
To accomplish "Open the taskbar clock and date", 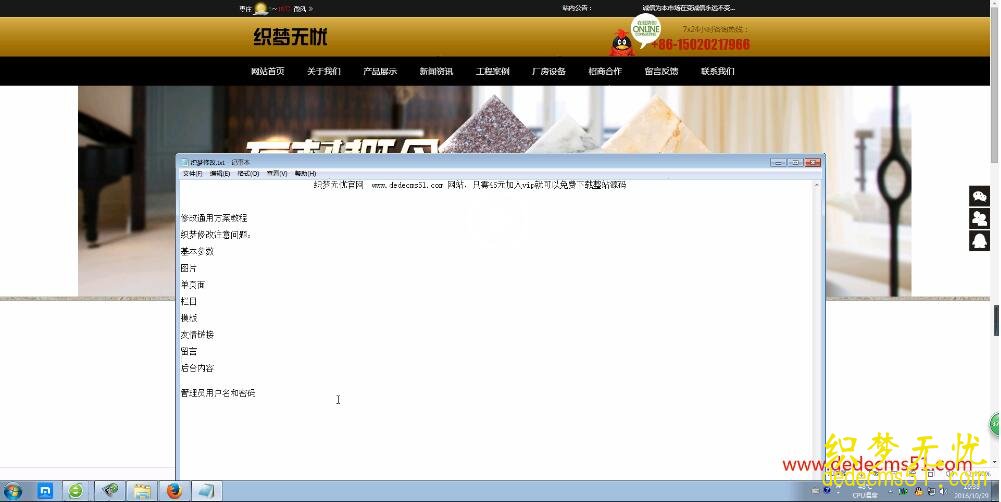I will point(972,491).
